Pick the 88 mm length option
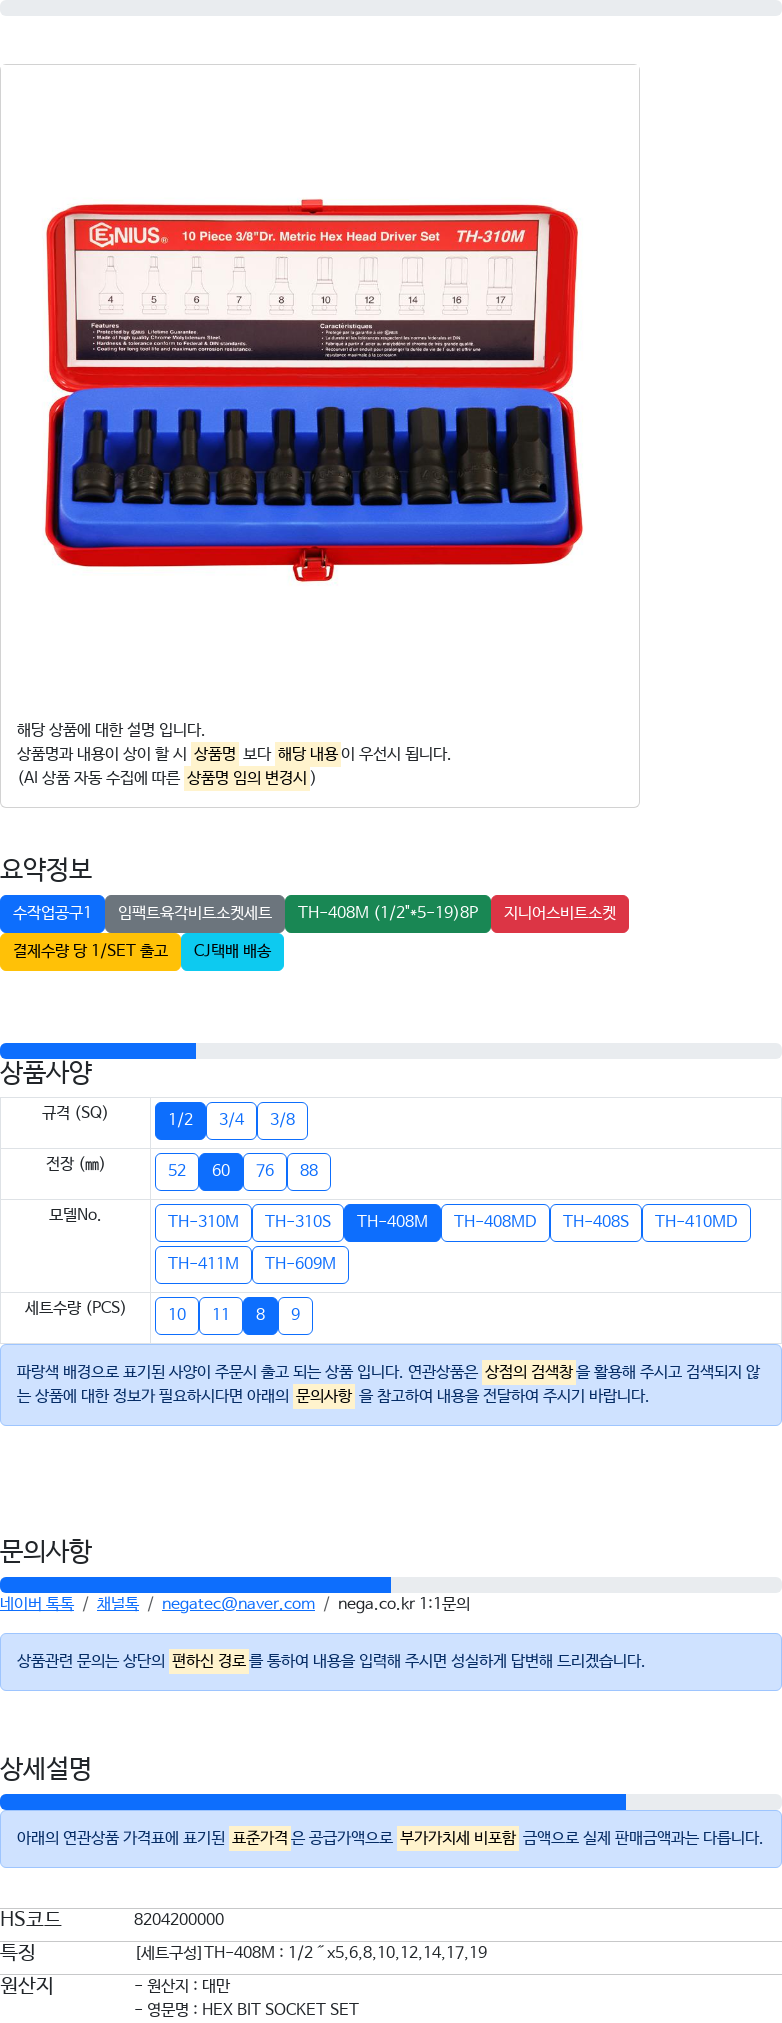The image size is (782, 2023). [x=309, y=1171]
